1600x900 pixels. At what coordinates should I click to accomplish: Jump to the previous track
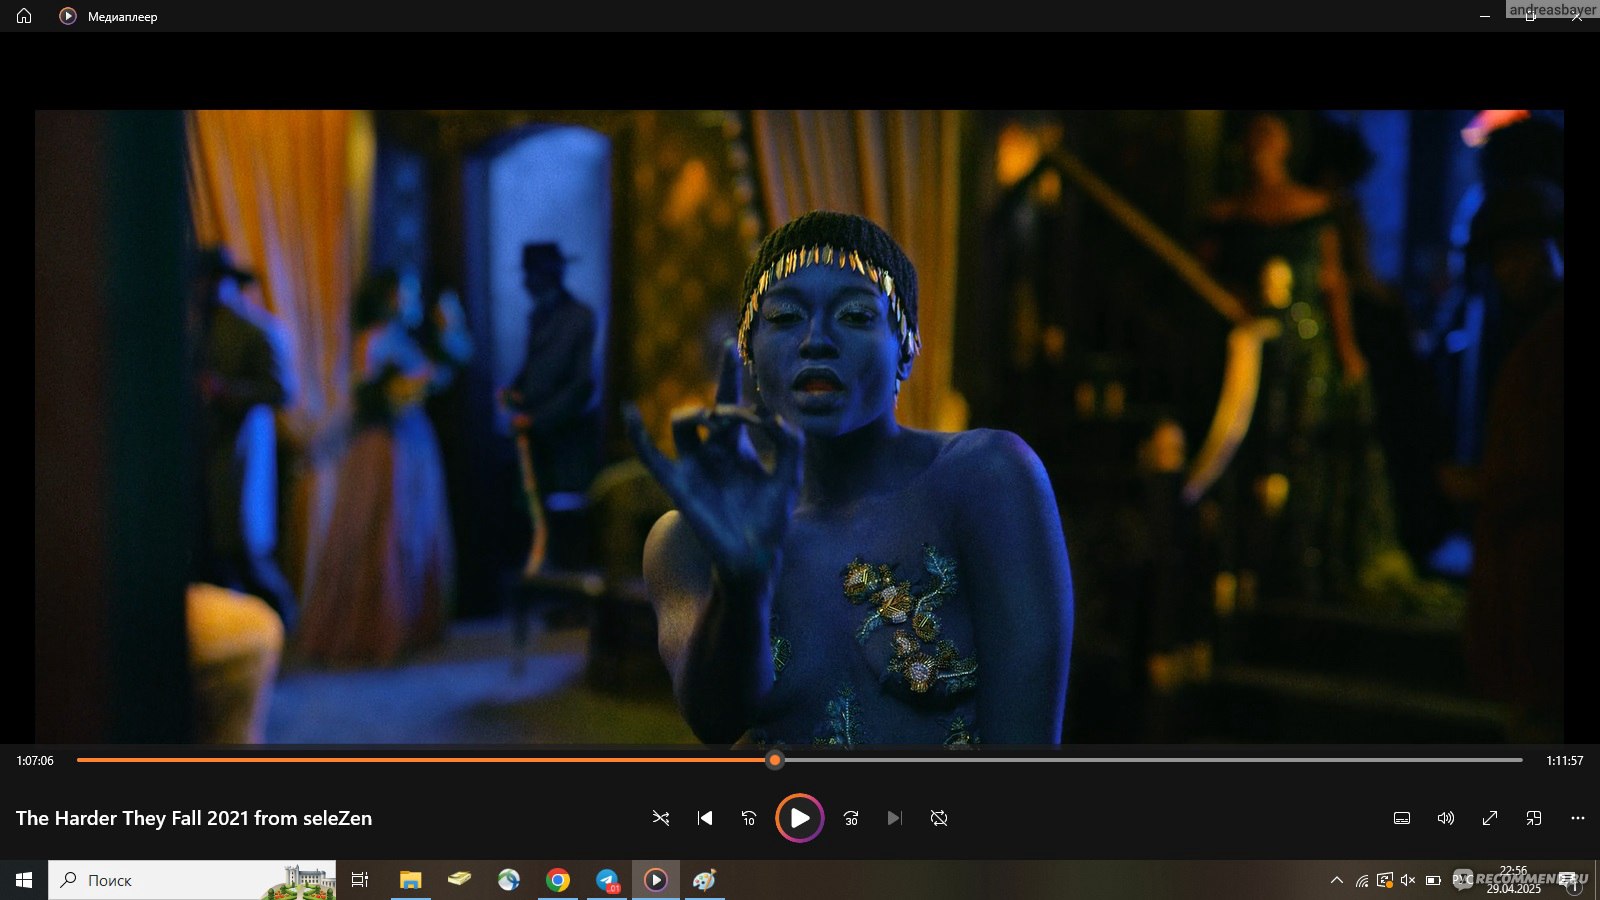(705, 818)
